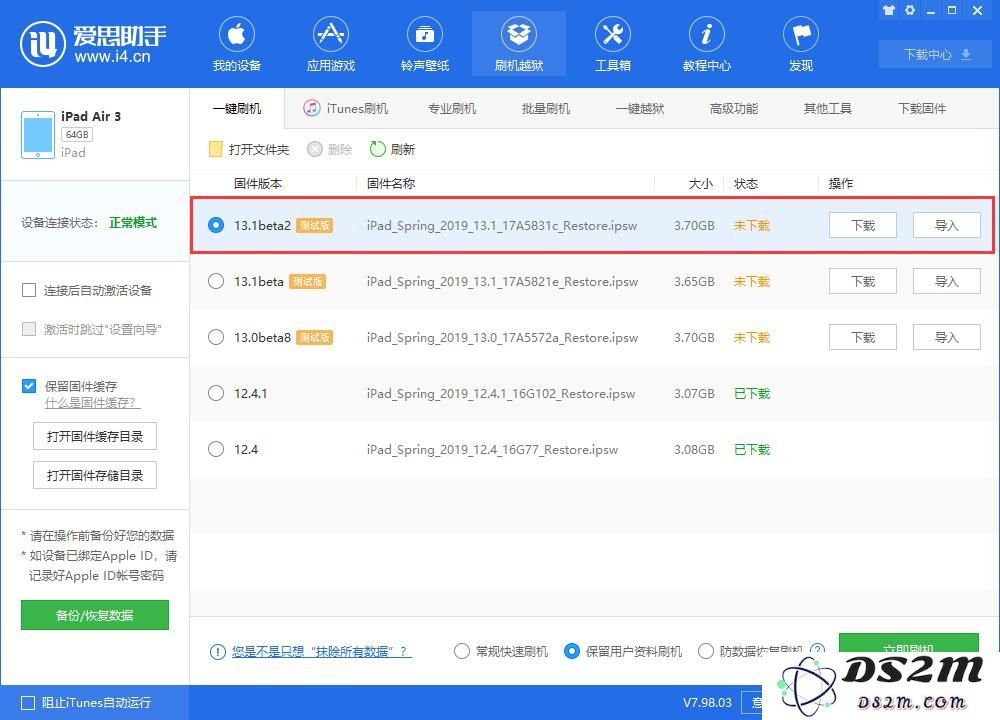Image resolution: width=1000 pixels, height=720 pixels.
Task: Click the iPad Air 3 device icon
Action: click(x=38, y=135)
